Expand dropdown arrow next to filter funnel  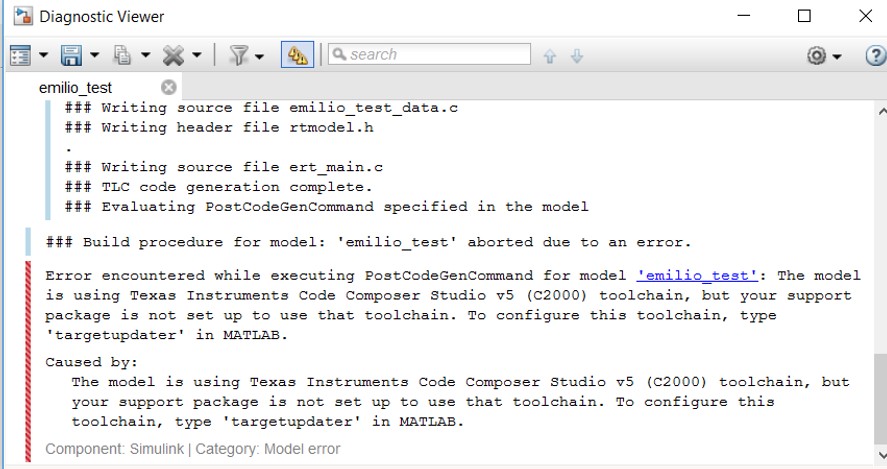[259, 56]
